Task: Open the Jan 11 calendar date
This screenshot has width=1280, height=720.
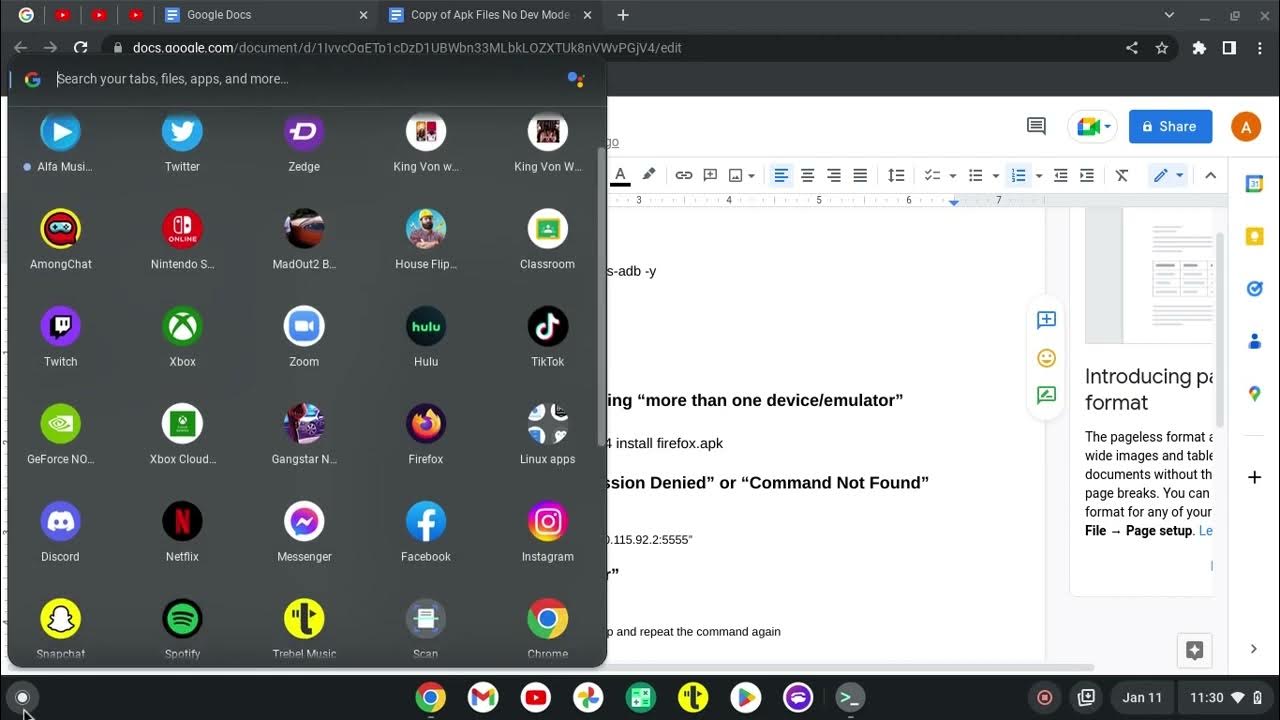Action: [1142, 698]
